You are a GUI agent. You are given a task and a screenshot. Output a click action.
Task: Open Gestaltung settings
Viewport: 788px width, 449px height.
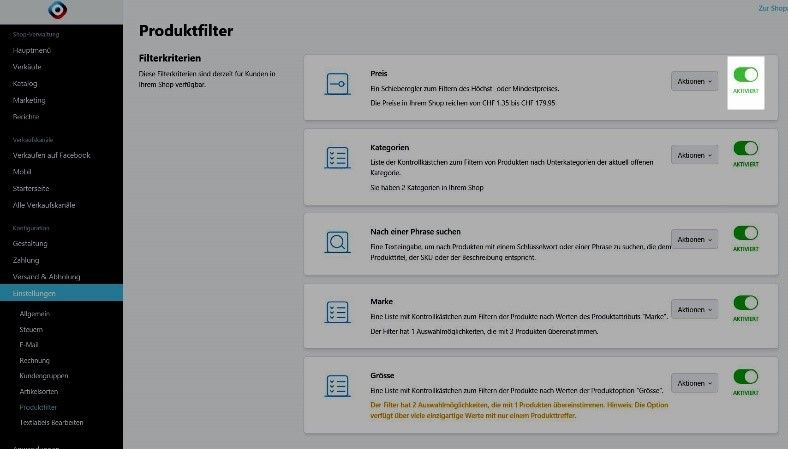click(x=30, y=243)
